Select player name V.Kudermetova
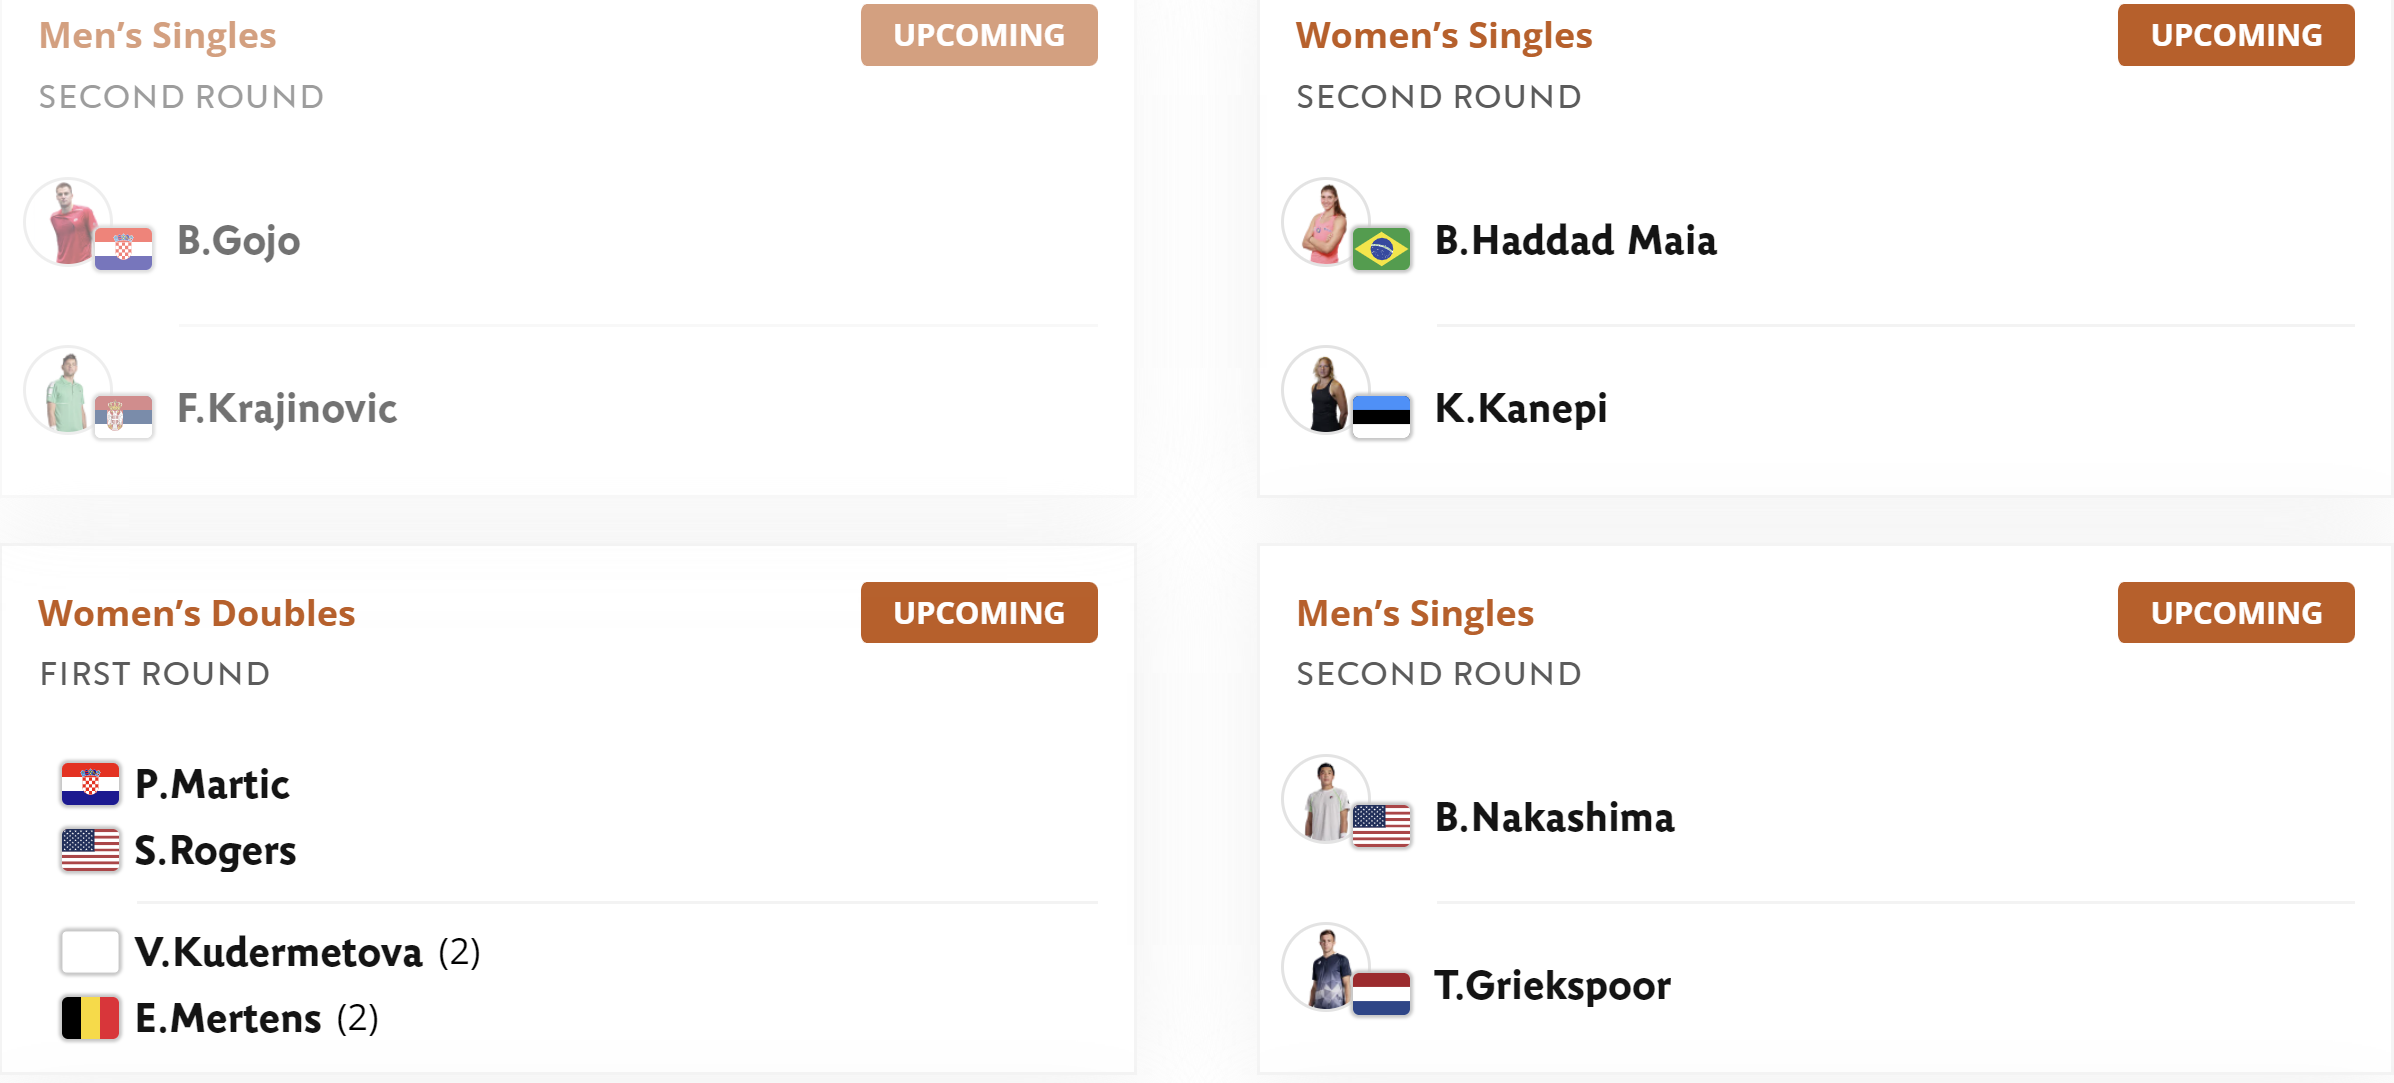Viewport: 2394px width, 1083px height. click(279, 952)
